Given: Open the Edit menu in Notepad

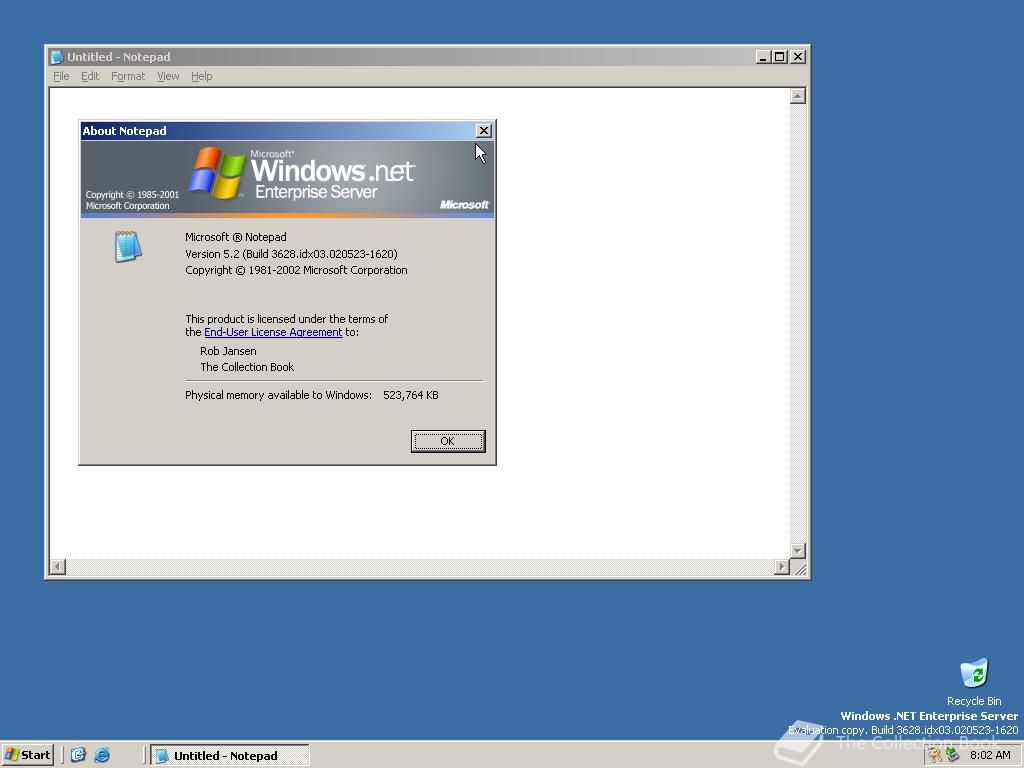Looking at the screenshot, I should tap(90, 76).
